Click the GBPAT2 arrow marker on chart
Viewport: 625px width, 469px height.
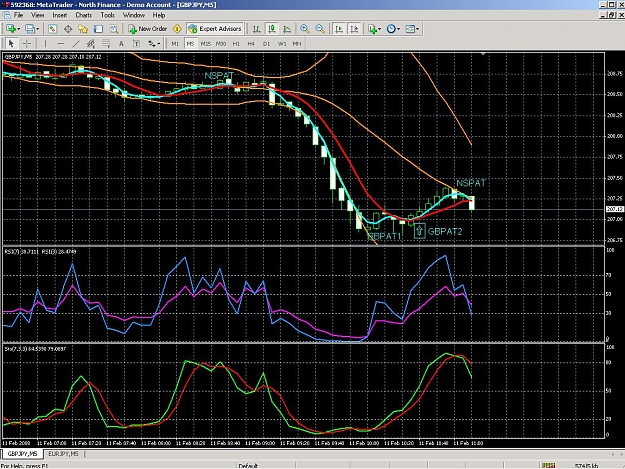[x=419, y=231]
